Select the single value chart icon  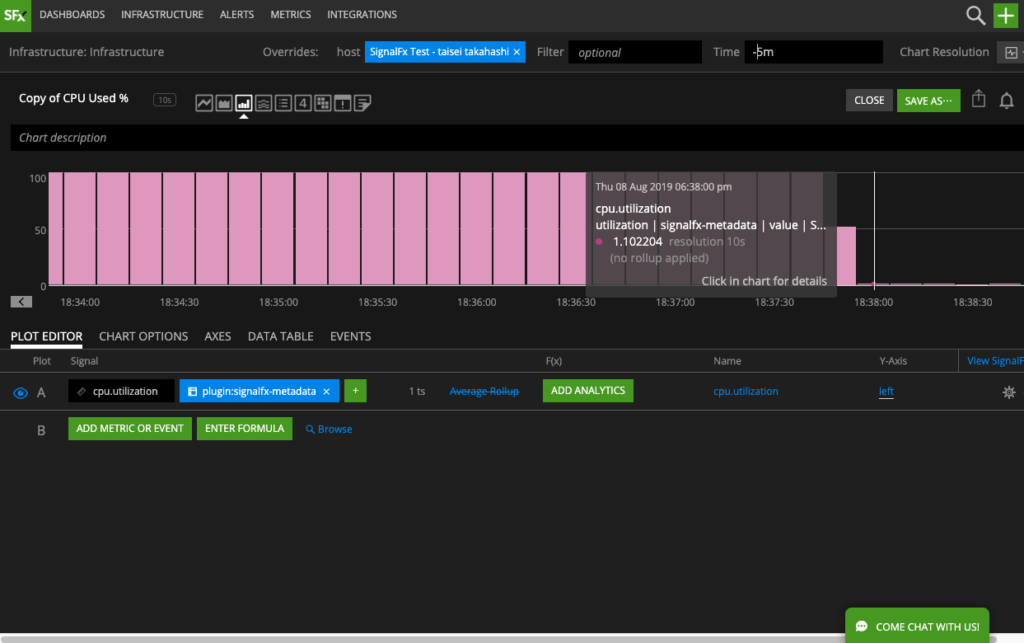click(303, 102)
